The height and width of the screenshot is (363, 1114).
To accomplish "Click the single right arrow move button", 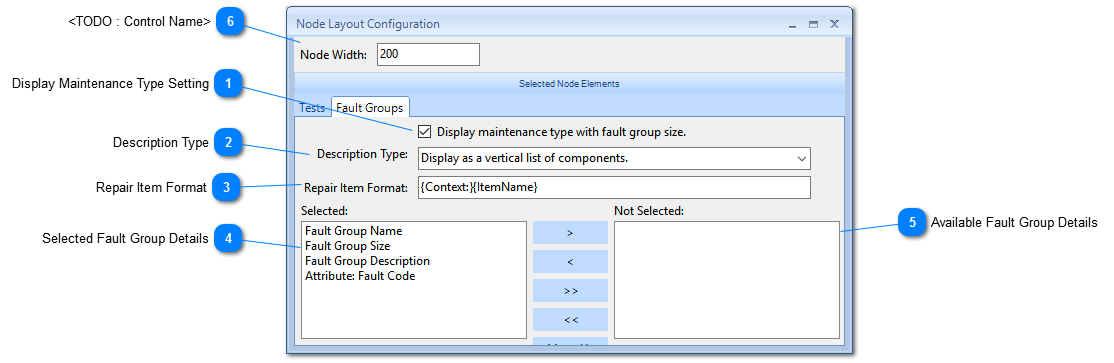I will [570, 232].
